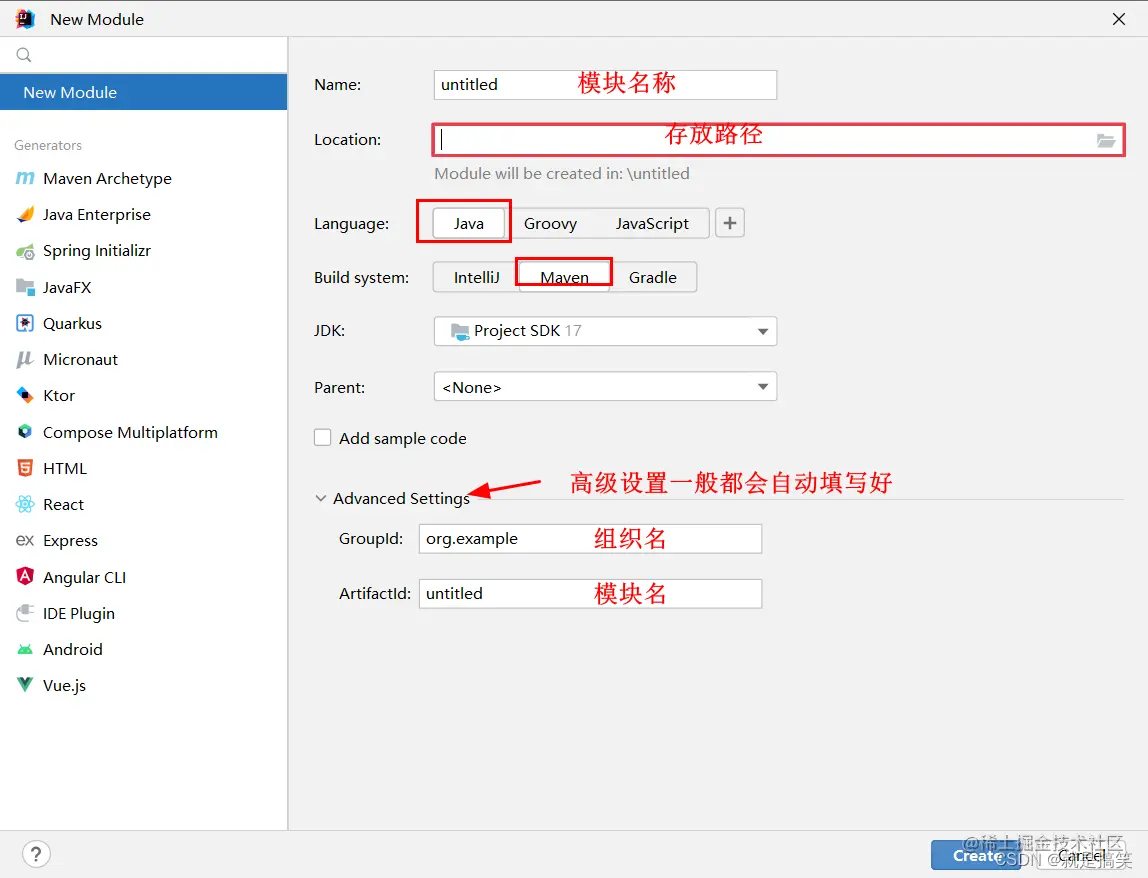Choose Gradle build system
The image size is (1148, 878).
652,278
